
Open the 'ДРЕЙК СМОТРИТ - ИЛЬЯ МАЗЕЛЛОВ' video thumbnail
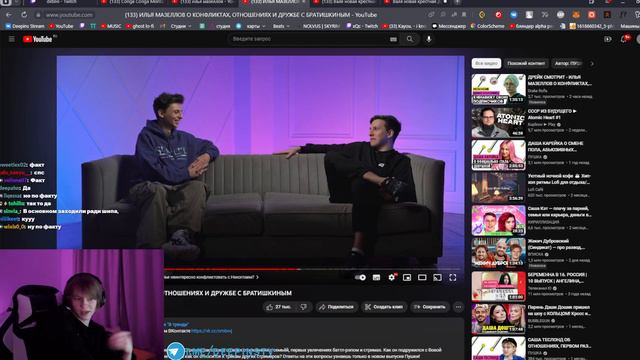(498, 89)
